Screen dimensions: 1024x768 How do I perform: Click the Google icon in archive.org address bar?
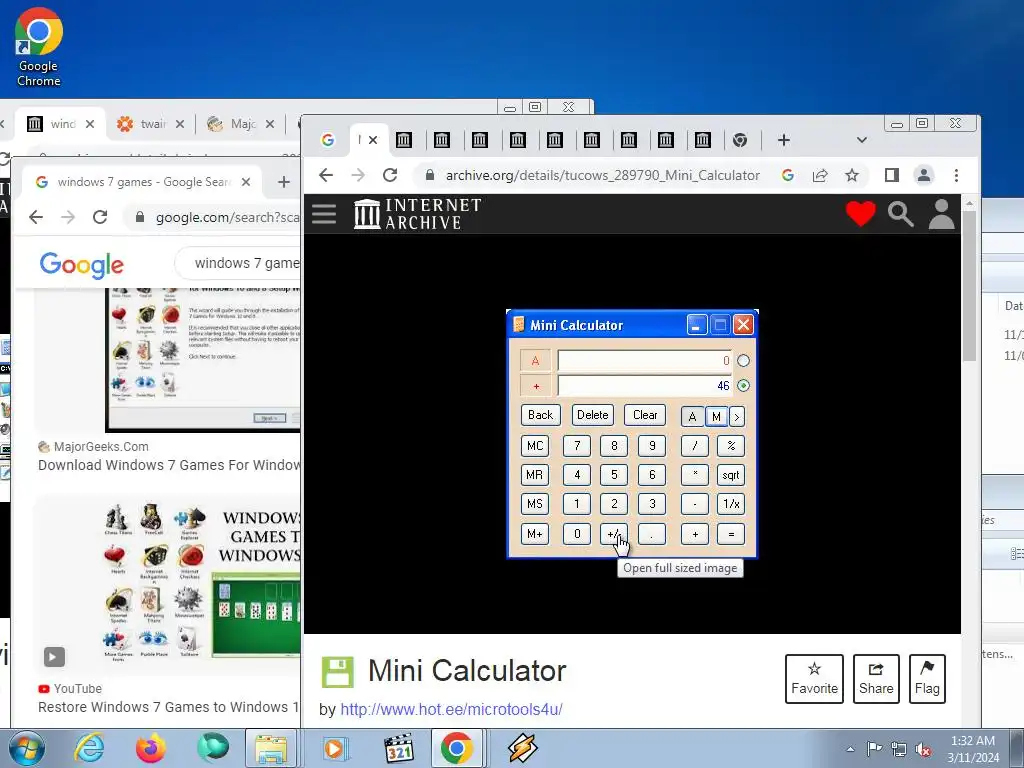[x=788, y=175]
